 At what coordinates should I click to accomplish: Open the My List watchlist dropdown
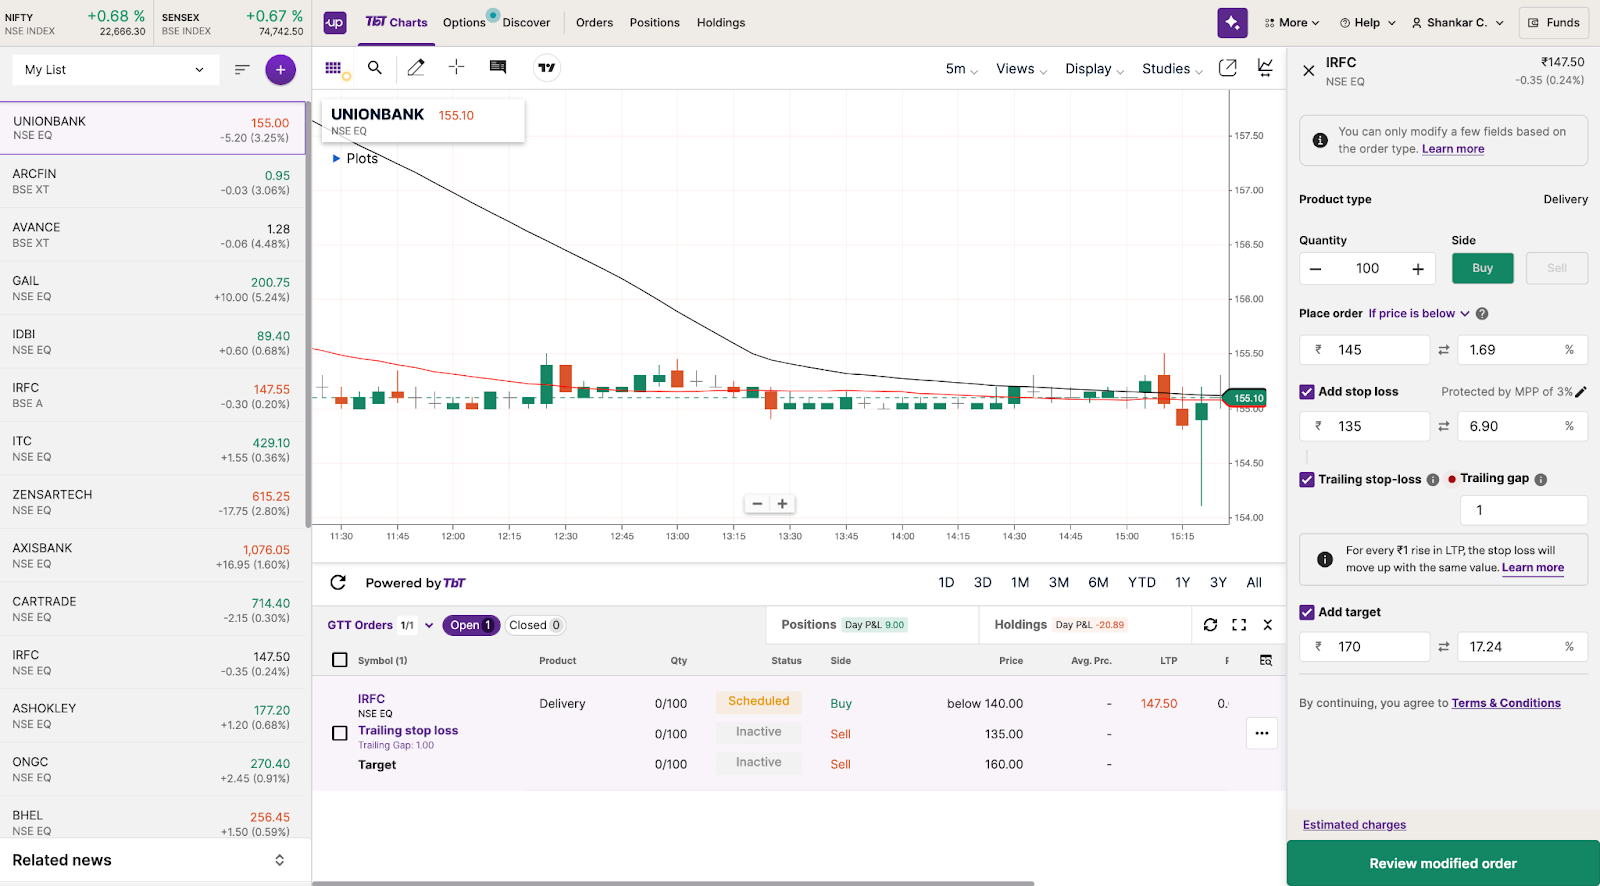115,70
